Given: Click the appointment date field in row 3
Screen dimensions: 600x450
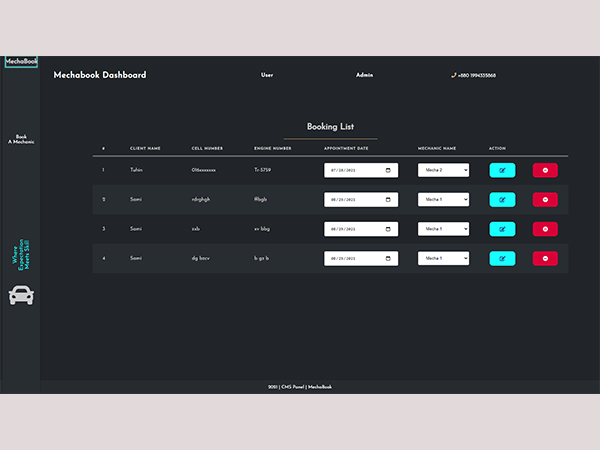Looking at the screenshot, I should point(361,229).
